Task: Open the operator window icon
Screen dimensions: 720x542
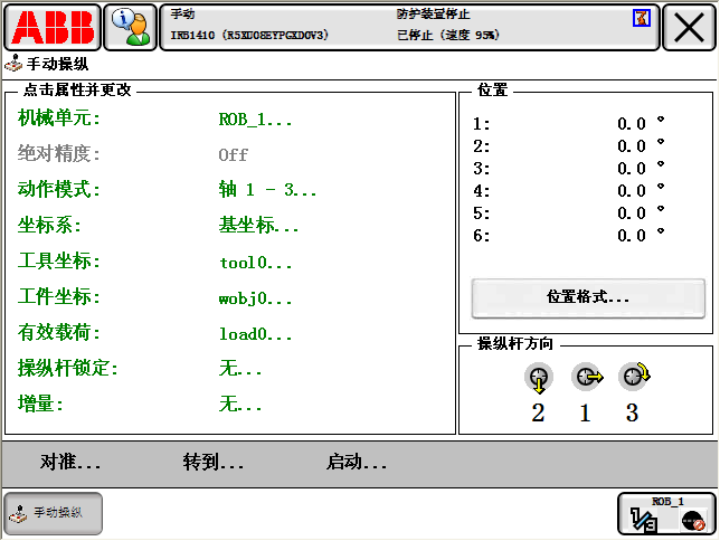Action: tap(130, 28)
